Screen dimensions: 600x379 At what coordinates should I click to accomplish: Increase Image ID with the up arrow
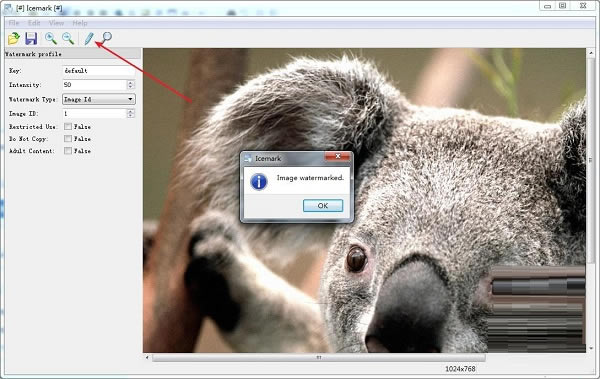131,111
